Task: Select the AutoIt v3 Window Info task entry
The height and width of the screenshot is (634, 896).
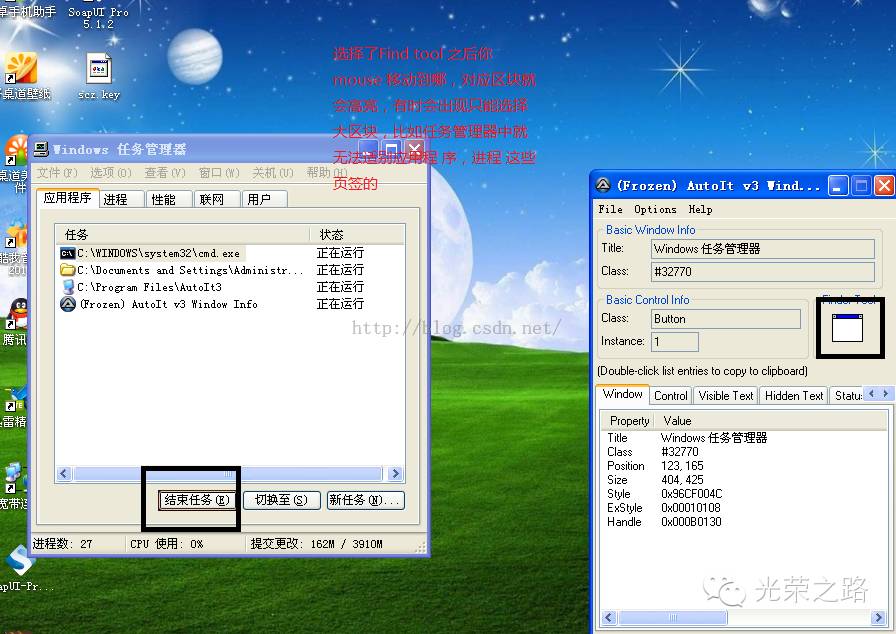Action: click(167, 304)
